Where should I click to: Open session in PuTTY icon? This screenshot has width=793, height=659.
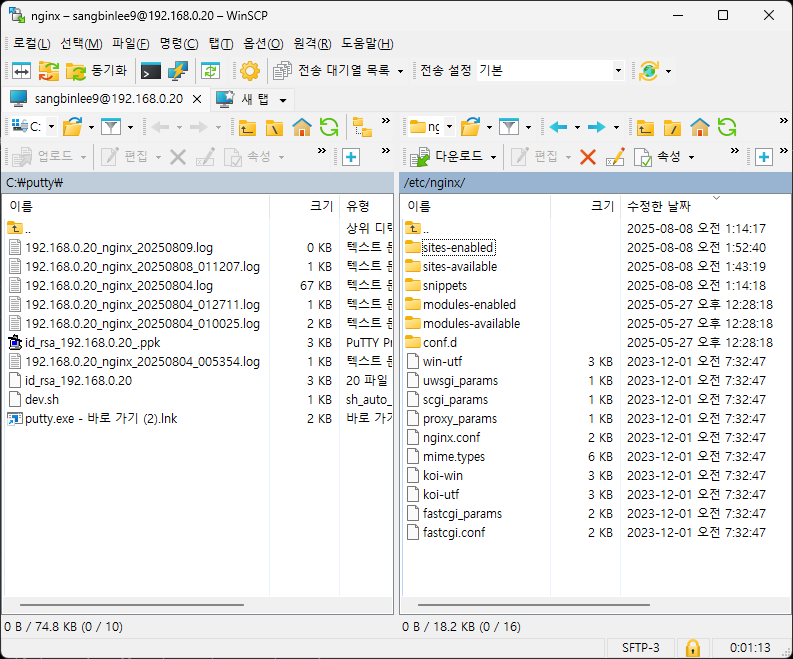pos(178,71)
